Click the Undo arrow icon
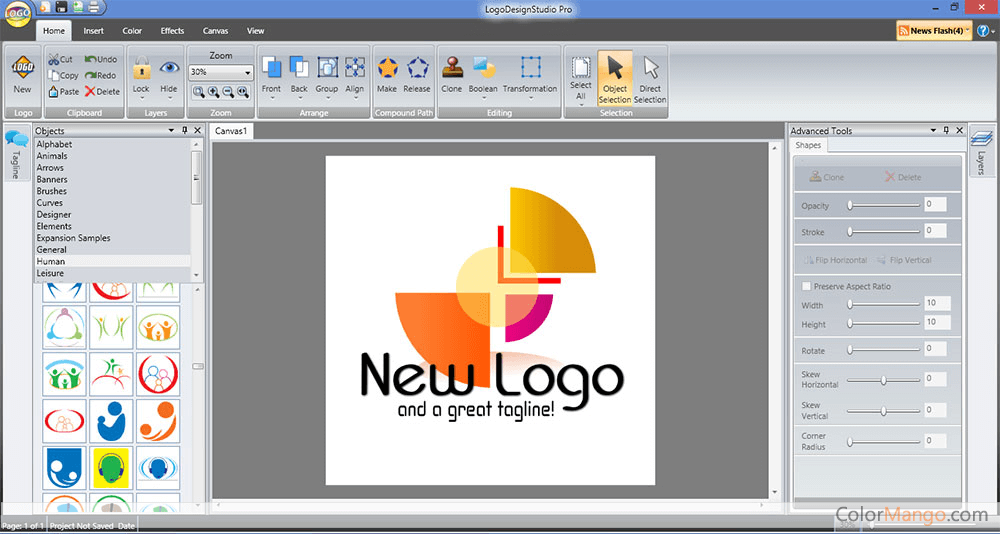1000x534 pixels. [90, 59]
